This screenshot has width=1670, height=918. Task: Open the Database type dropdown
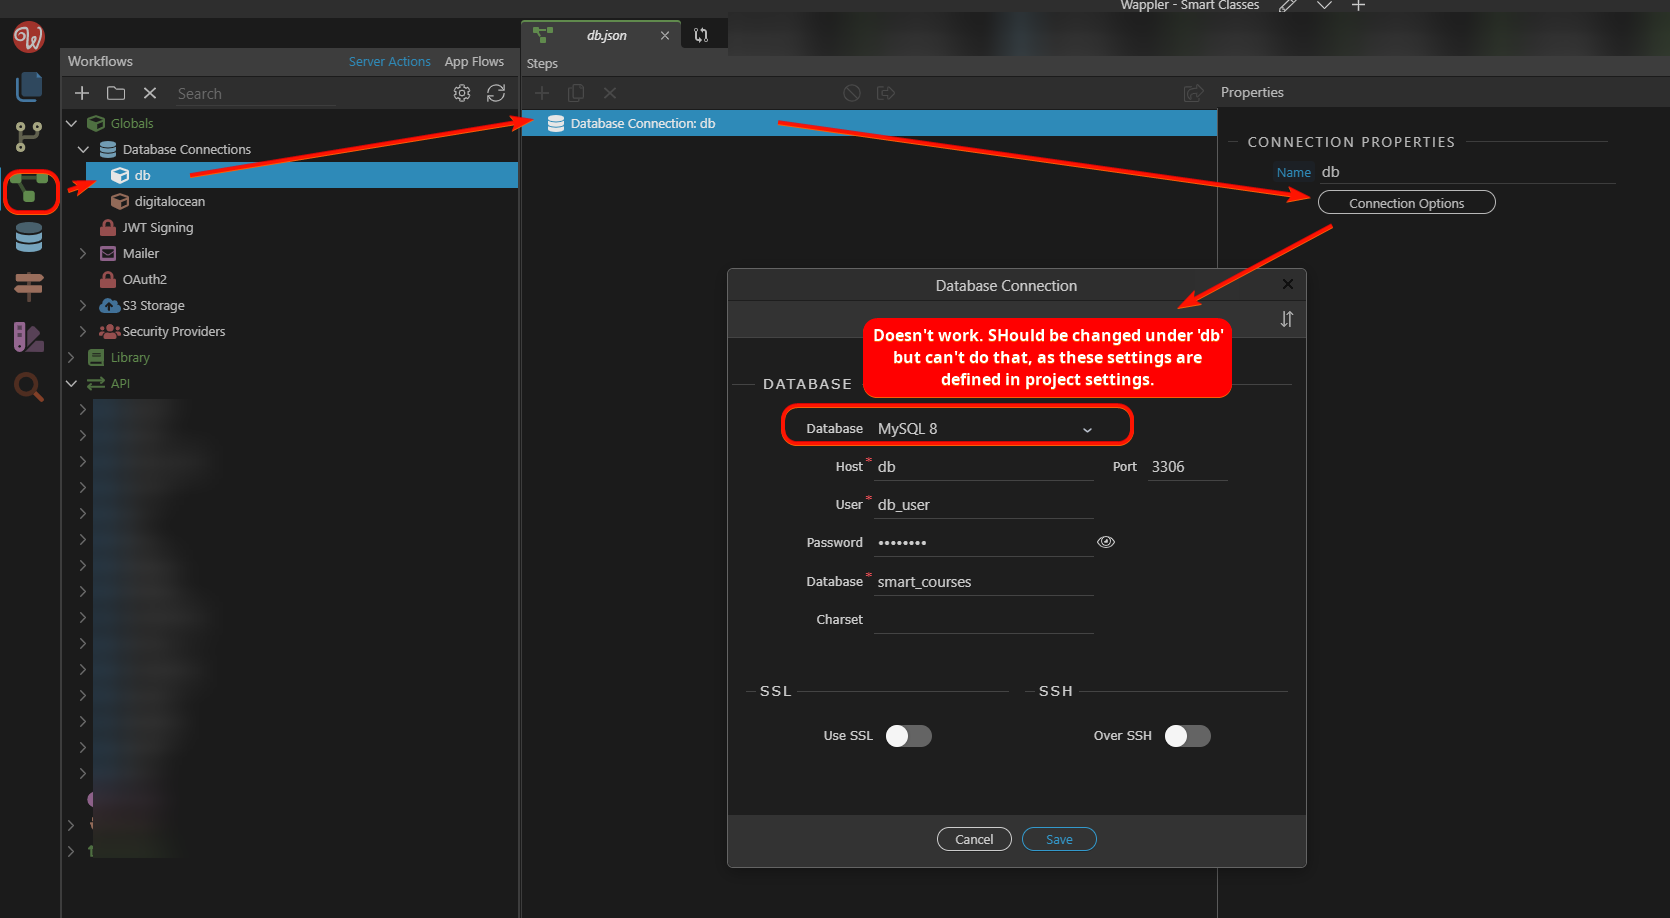tap(984, 429)
